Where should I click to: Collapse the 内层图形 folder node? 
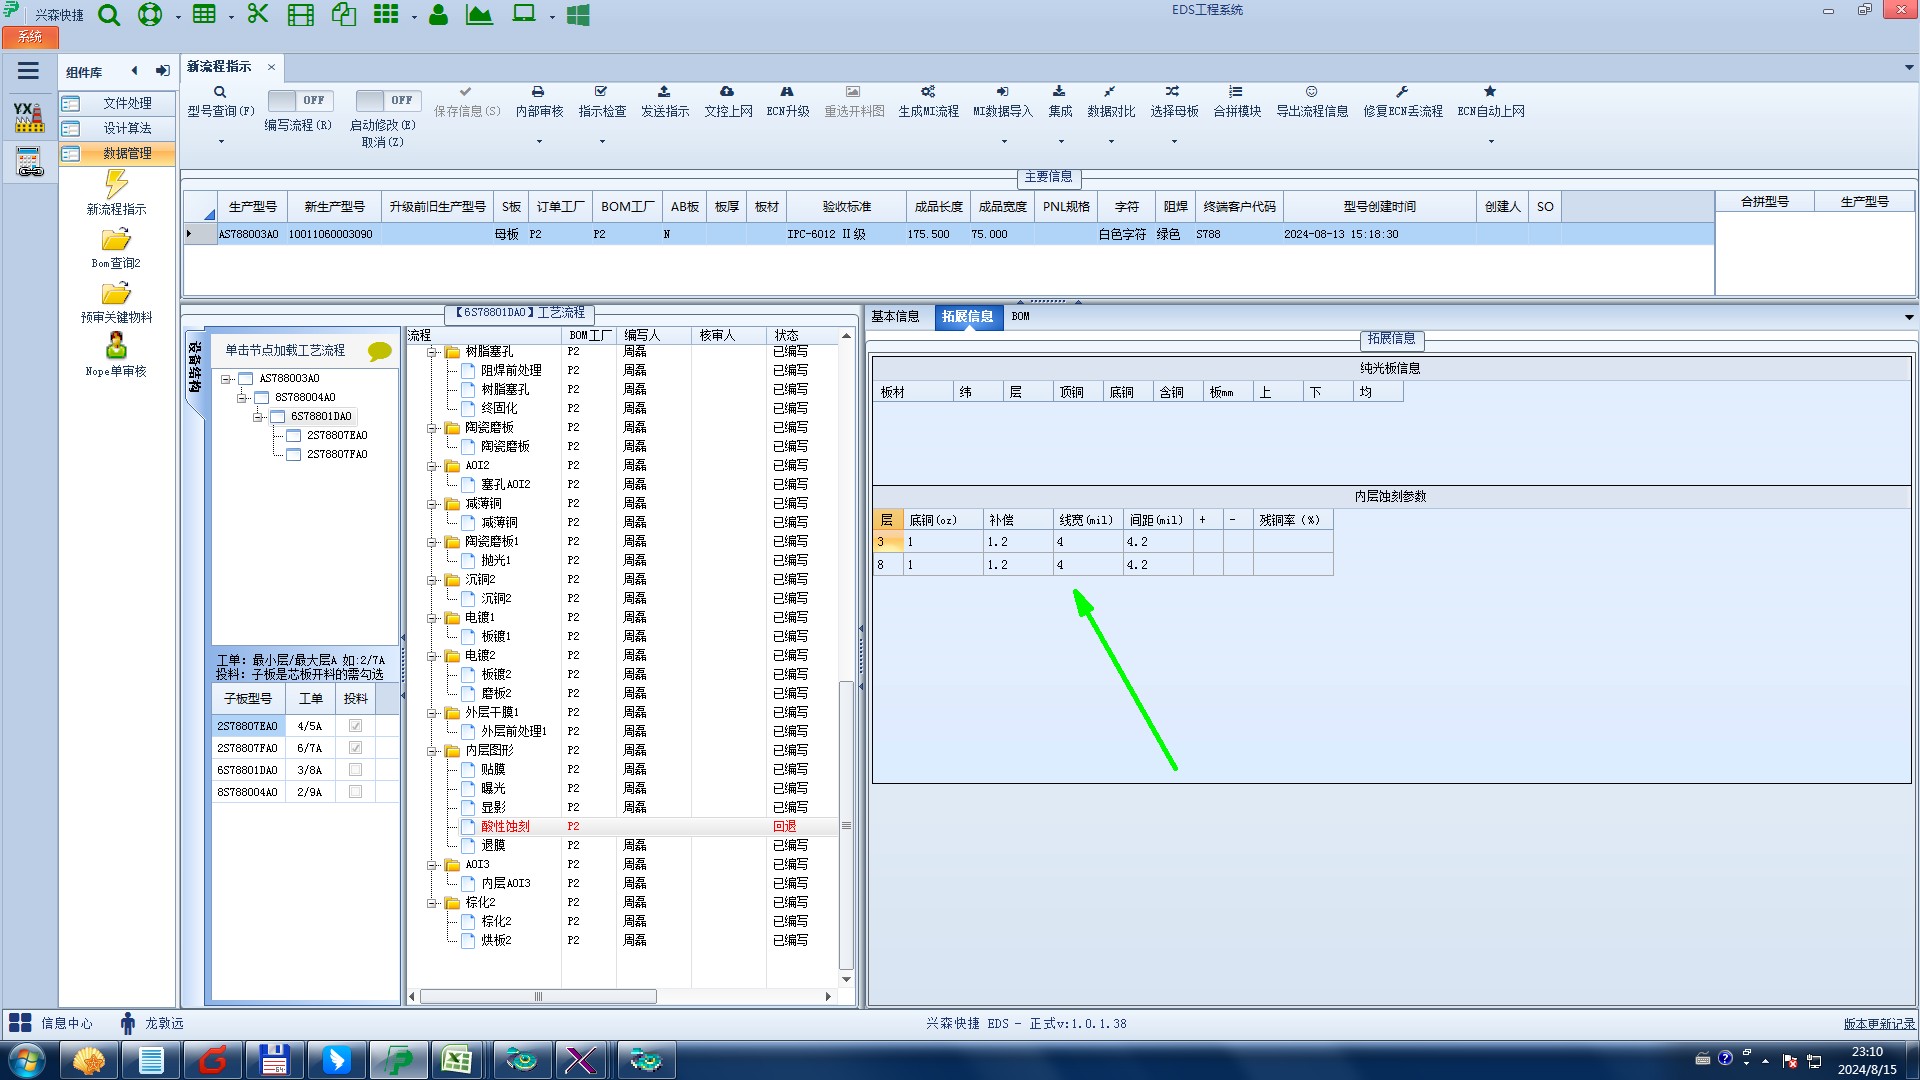pyautogui.click(x=433, y=751)
